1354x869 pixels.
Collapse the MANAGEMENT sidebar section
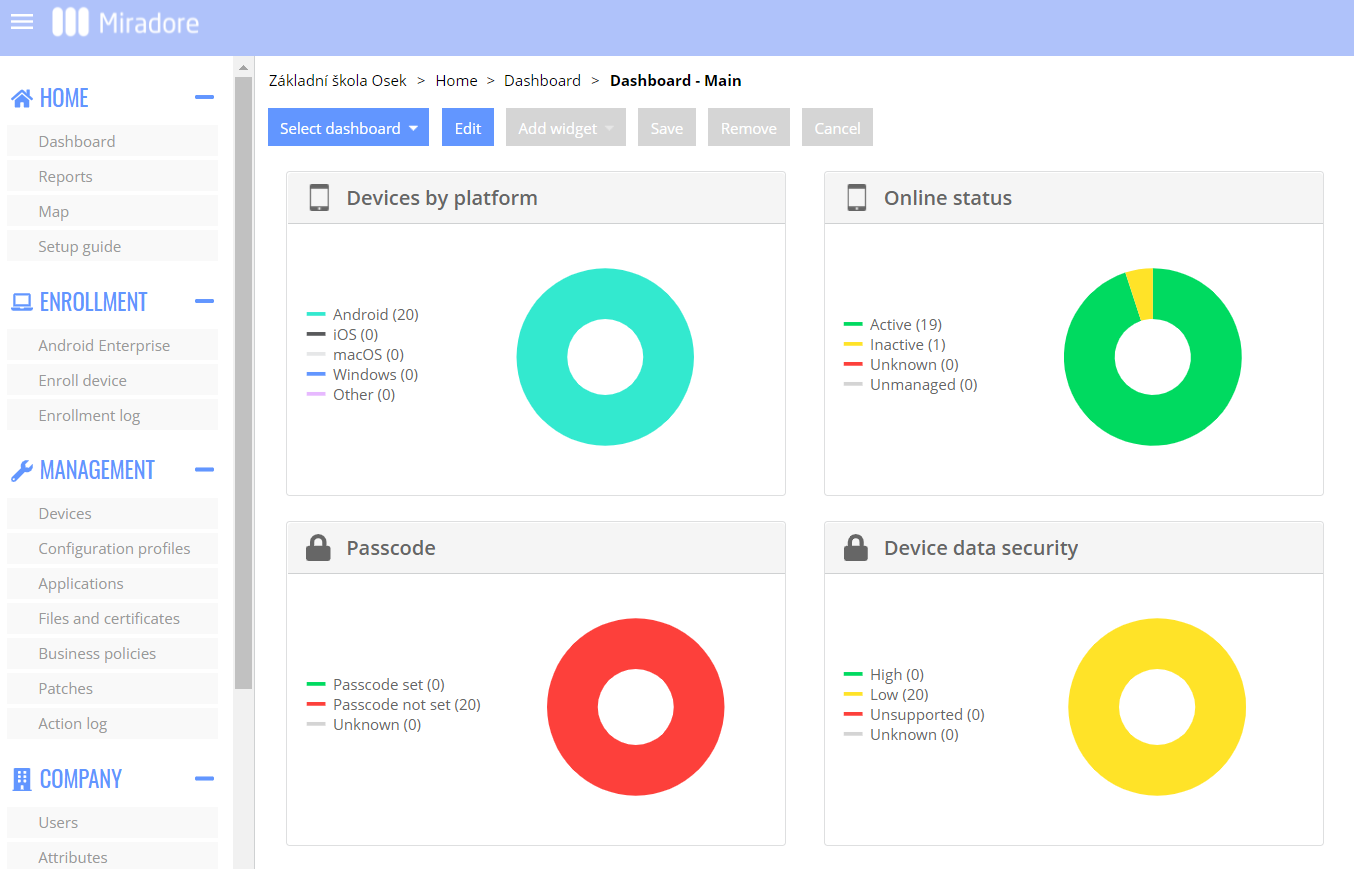204,470
